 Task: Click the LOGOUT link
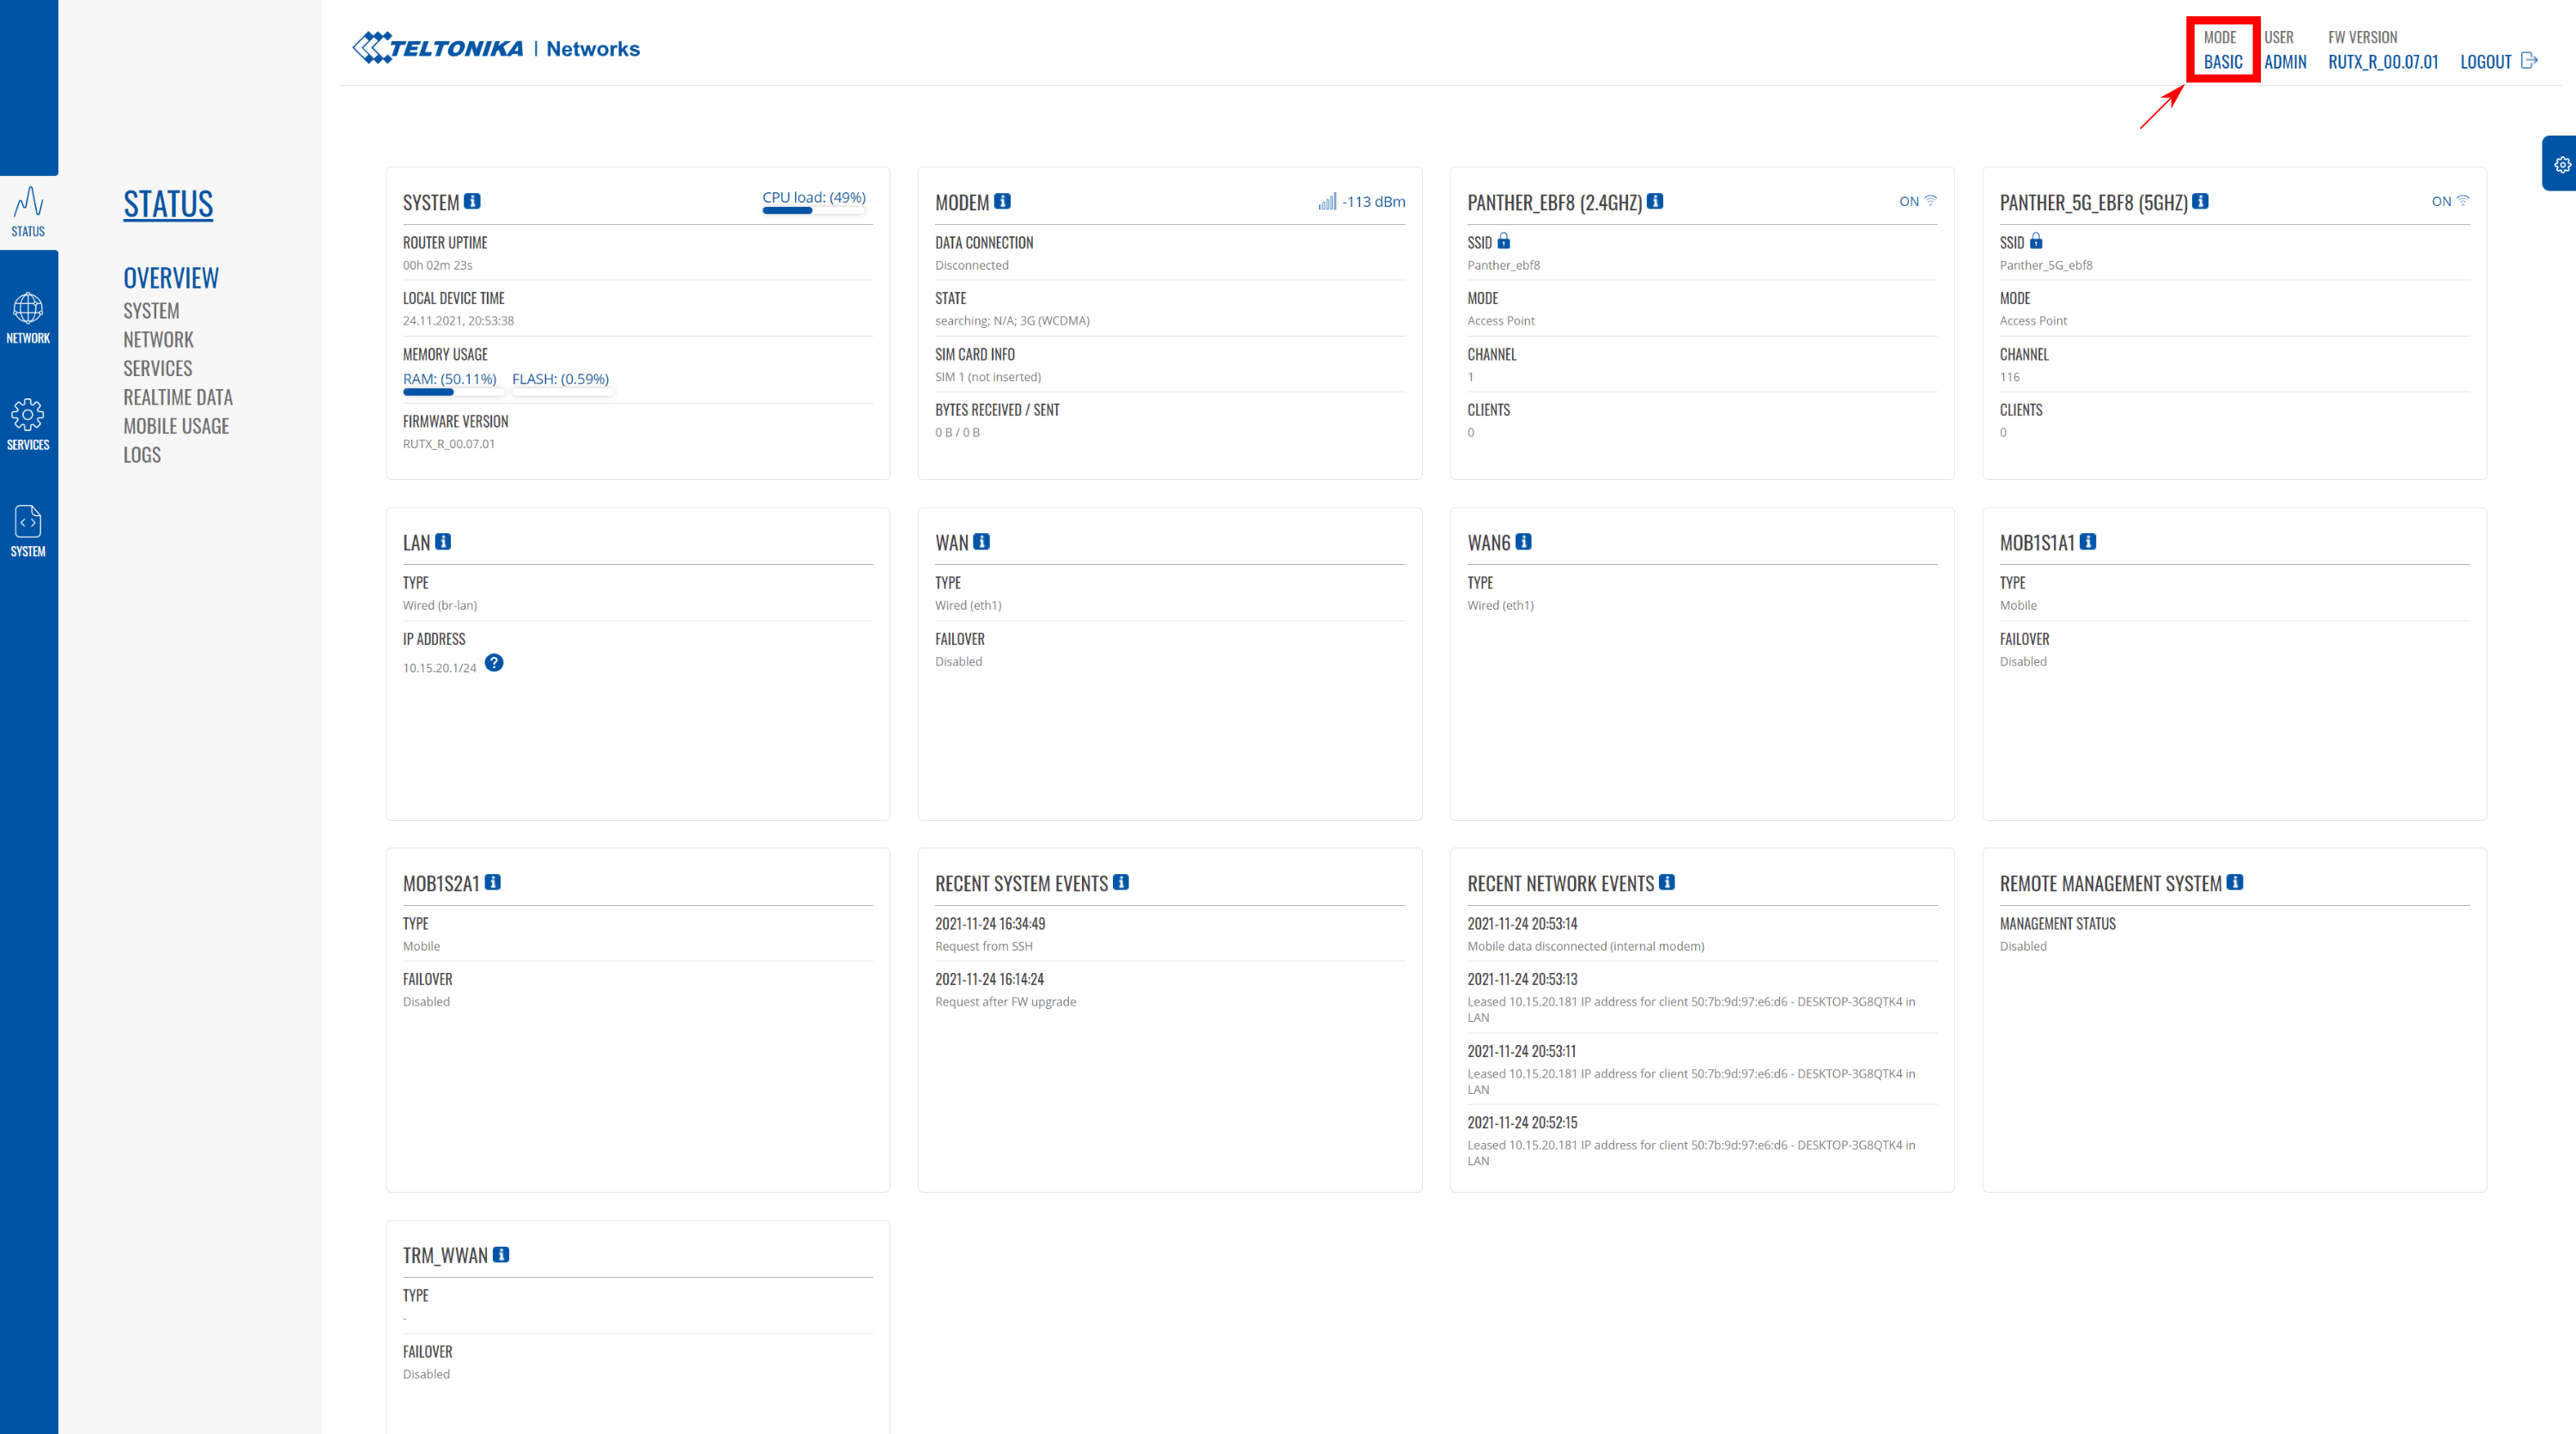[2485, 61]
